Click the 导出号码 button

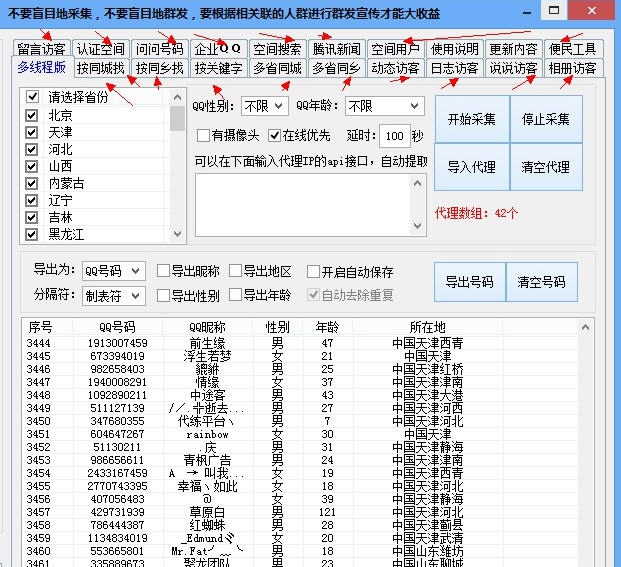click(470, 282)
